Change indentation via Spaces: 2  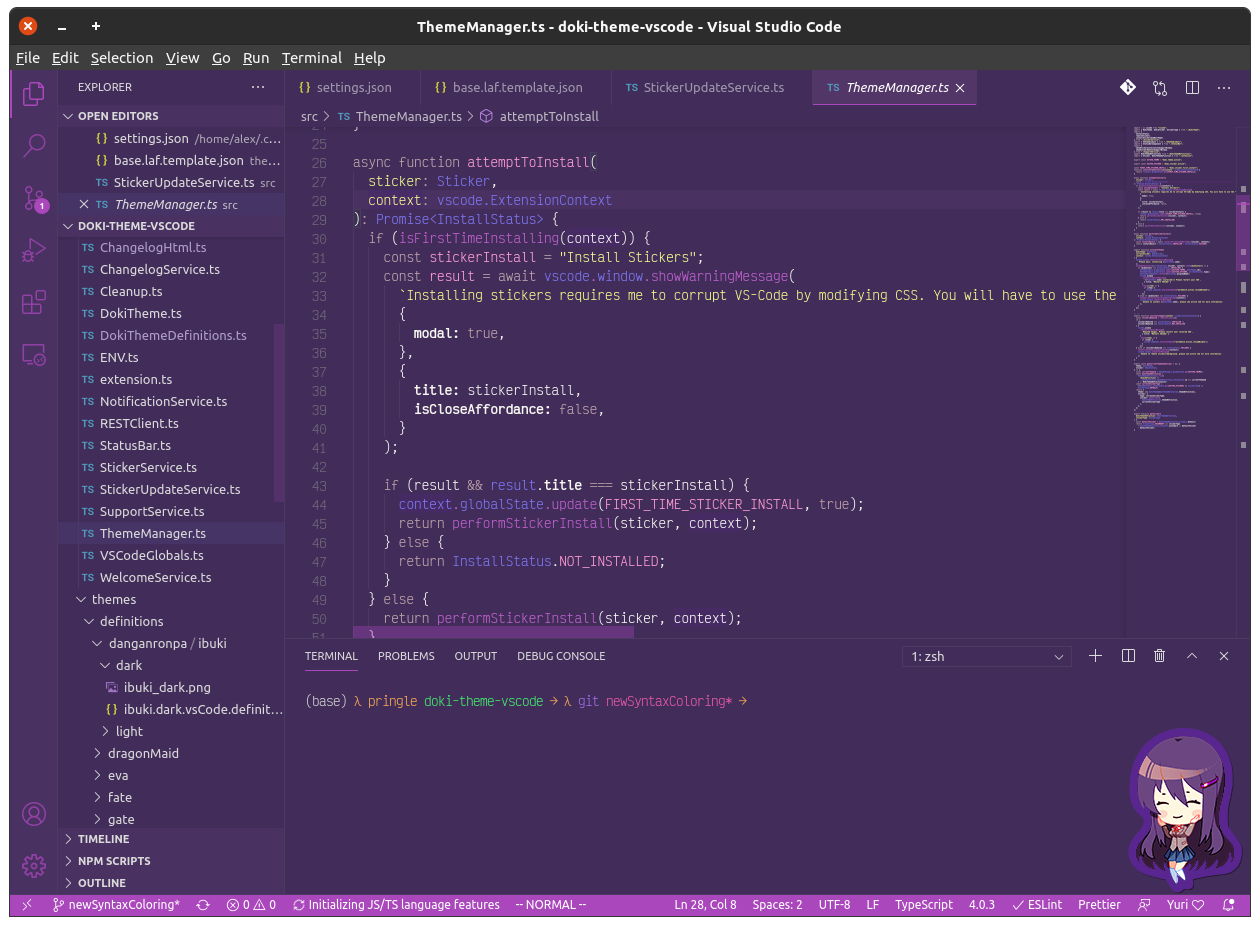(x=777, y=905)
